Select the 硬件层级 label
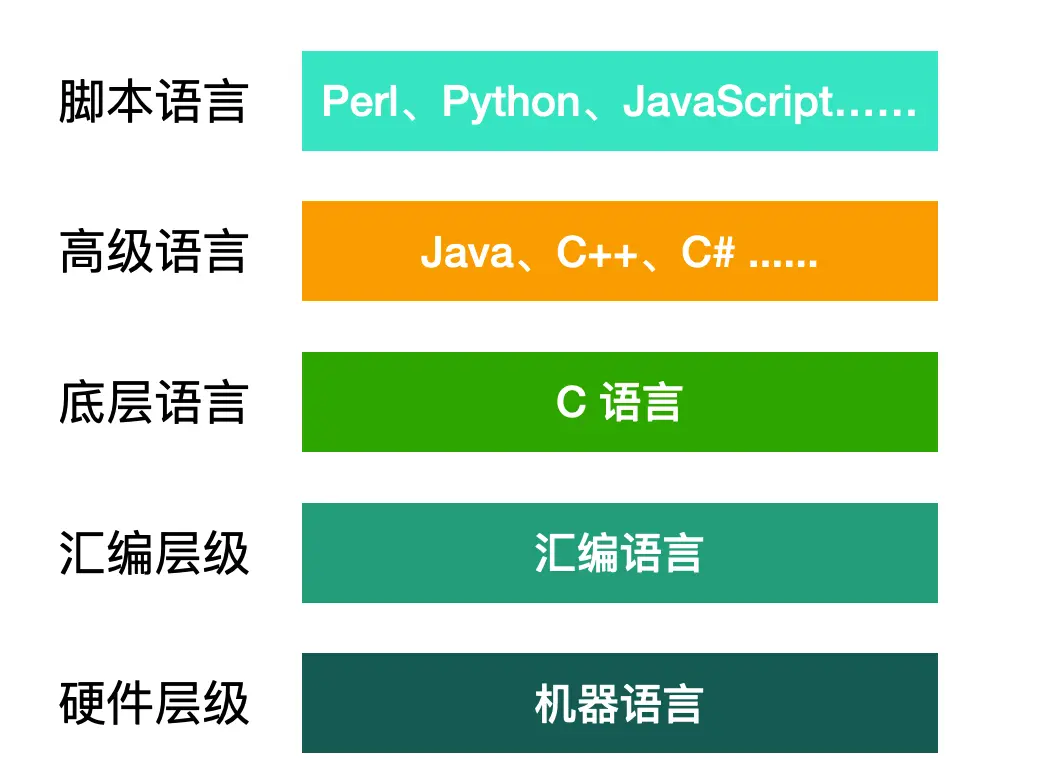The image size is (1040, 784). (x=153, y=703)
